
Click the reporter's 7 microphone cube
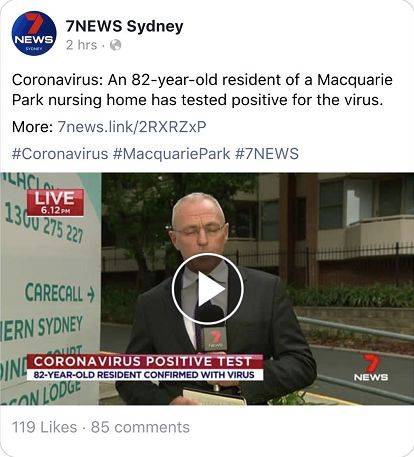tap(213, 339)
